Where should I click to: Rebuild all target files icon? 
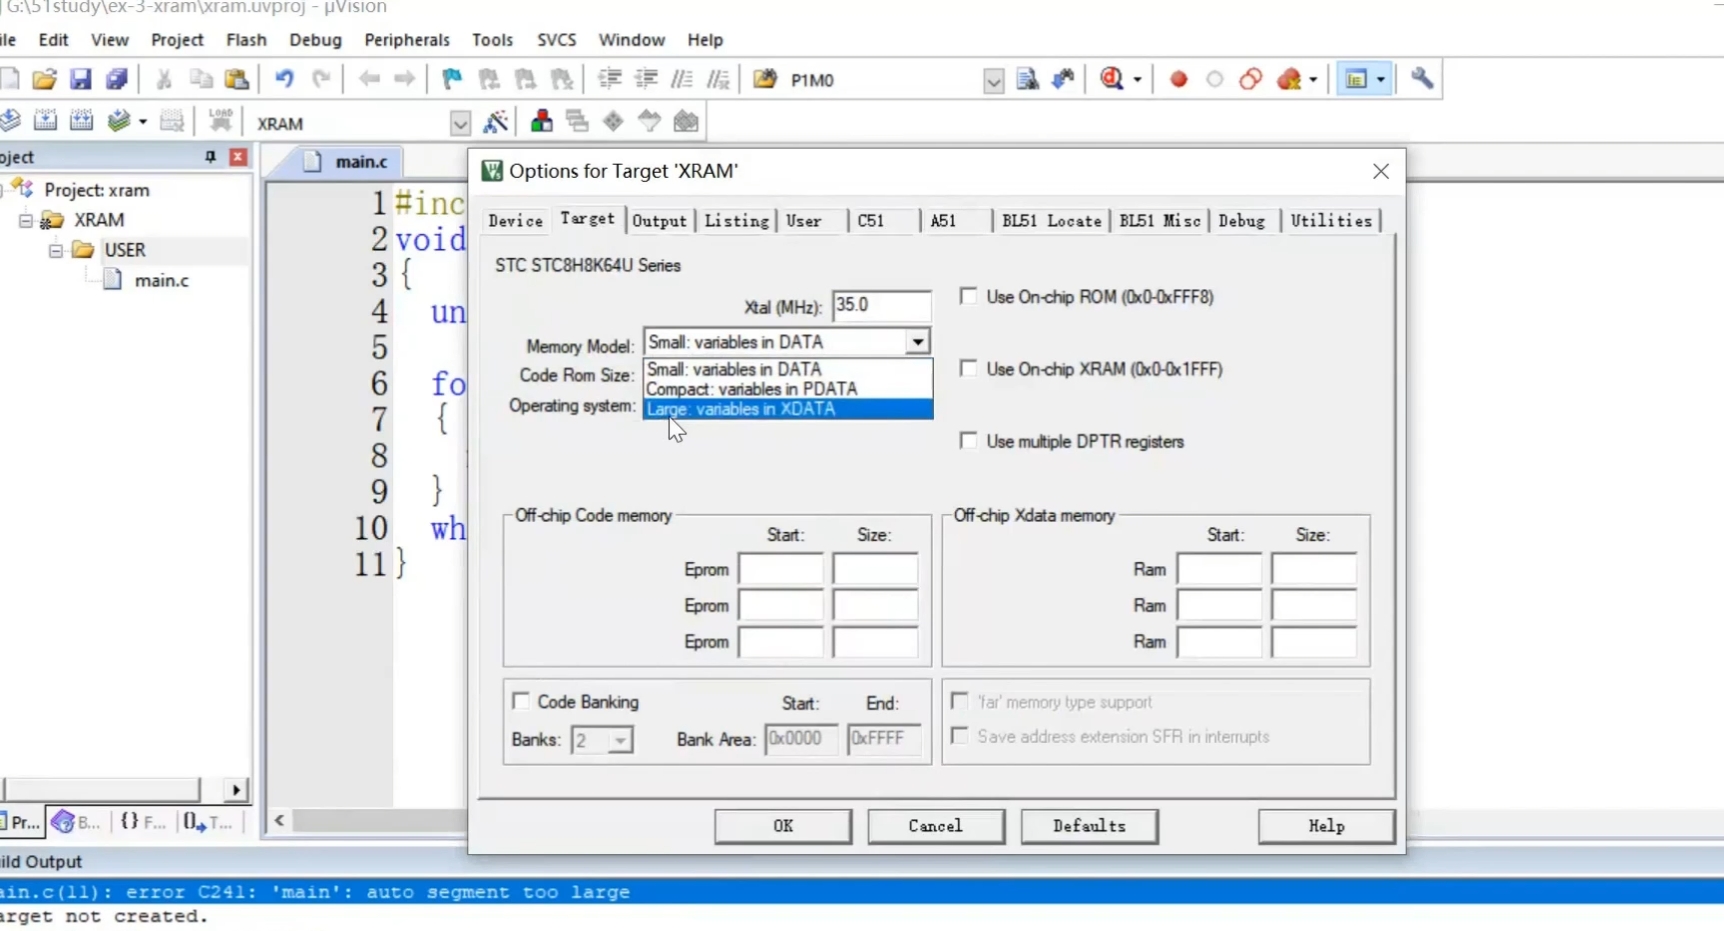tap(82, 122)
